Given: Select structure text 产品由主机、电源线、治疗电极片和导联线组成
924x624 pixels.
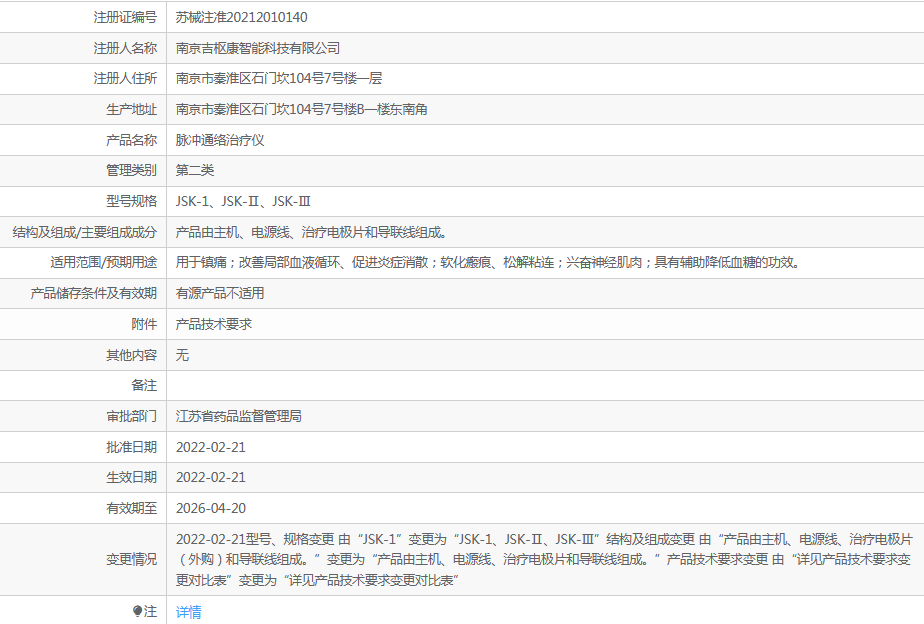Looking at the screenshot, I should (x=311, y=233).
